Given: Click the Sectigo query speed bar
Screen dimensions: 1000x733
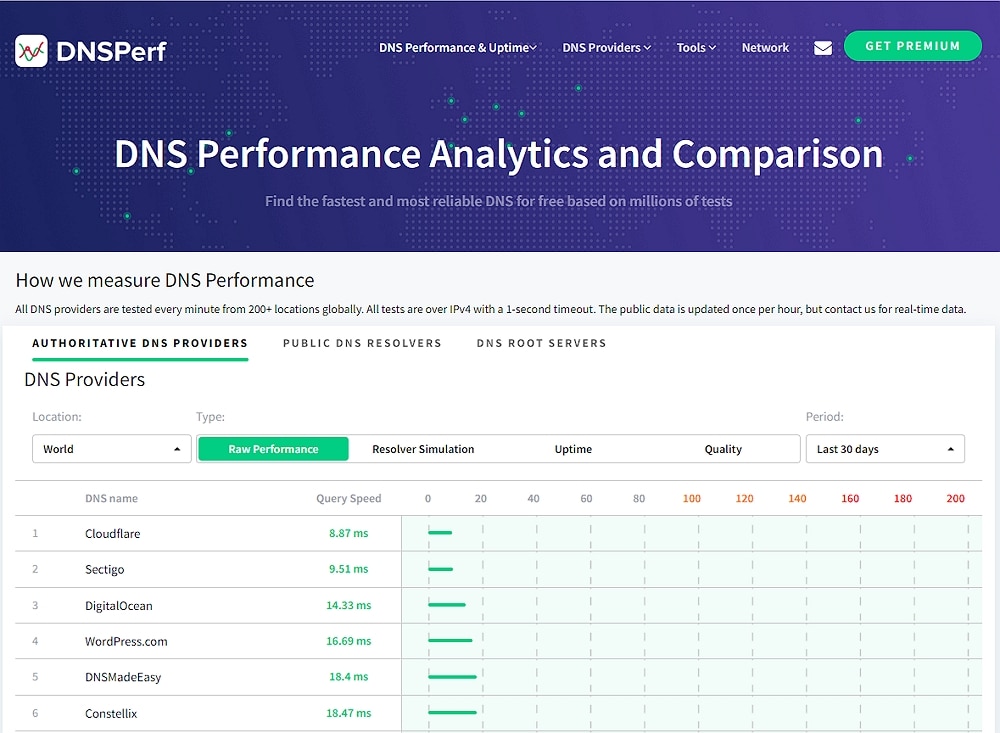Looking at the screenshot, I should click(441, 569).
